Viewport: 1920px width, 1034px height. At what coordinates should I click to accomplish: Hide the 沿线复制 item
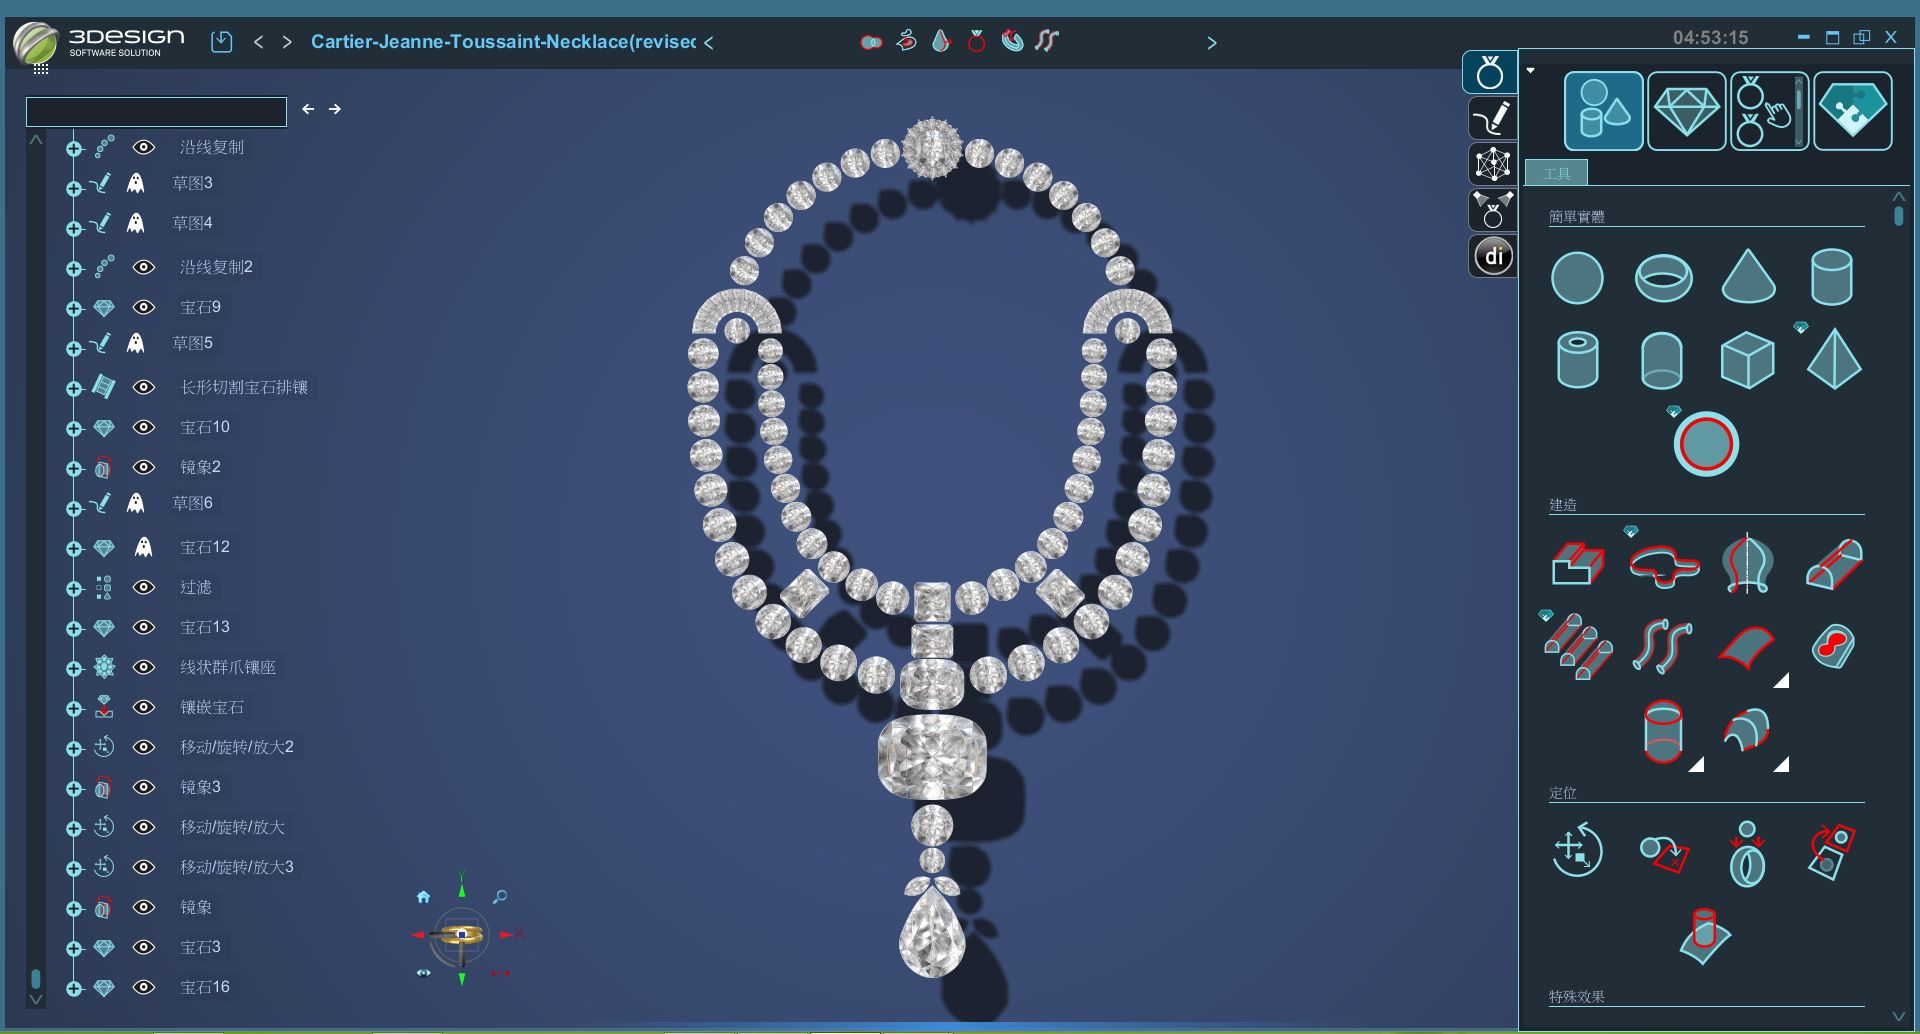coord(144,147)
